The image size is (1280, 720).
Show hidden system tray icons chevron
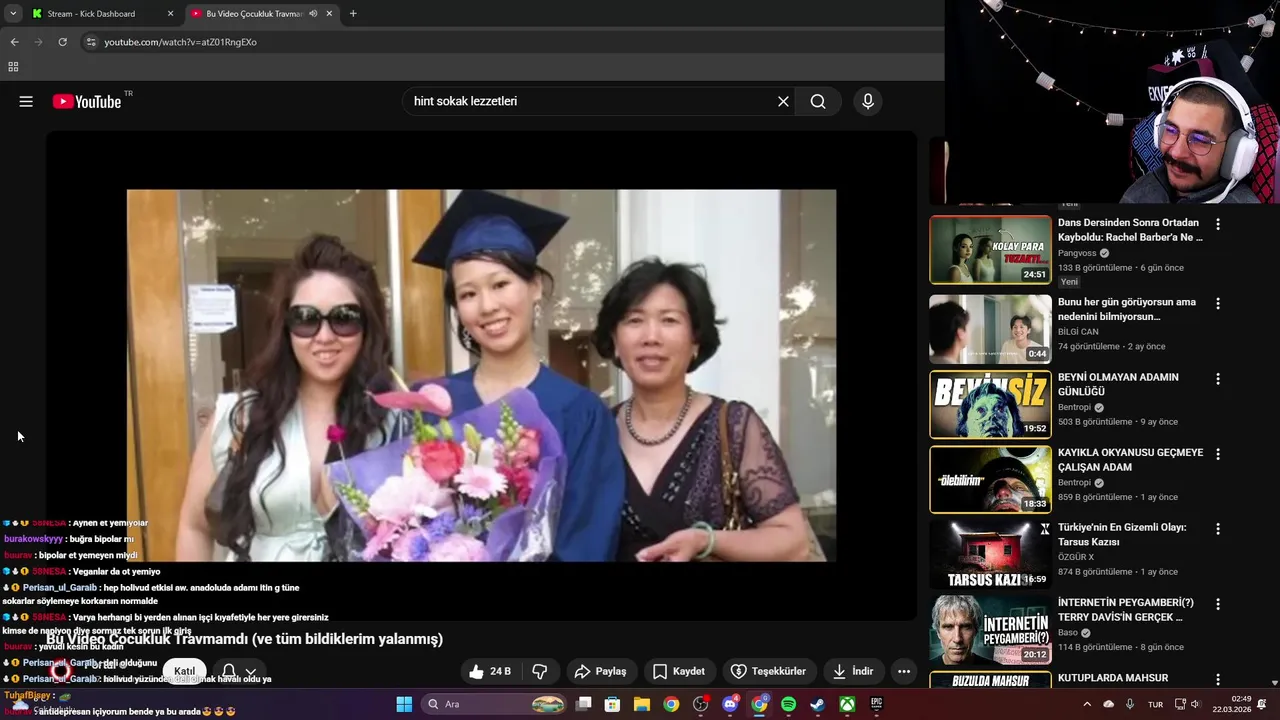pos(1087,705)
